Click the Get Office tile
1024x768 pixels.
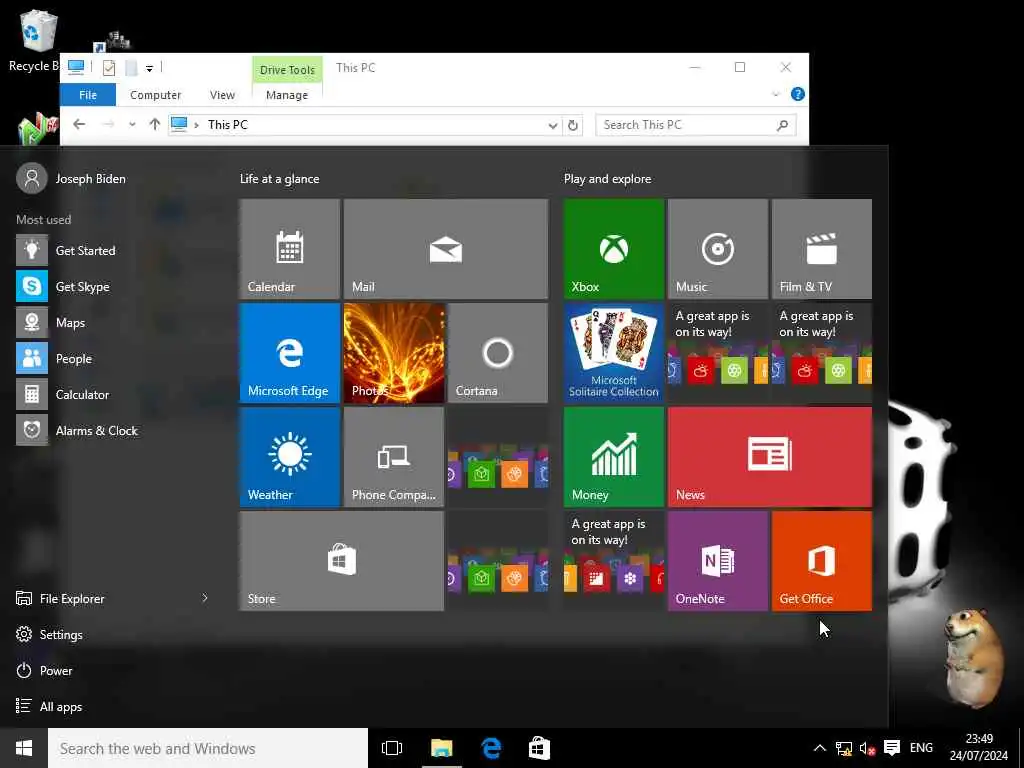coord(822,561)
